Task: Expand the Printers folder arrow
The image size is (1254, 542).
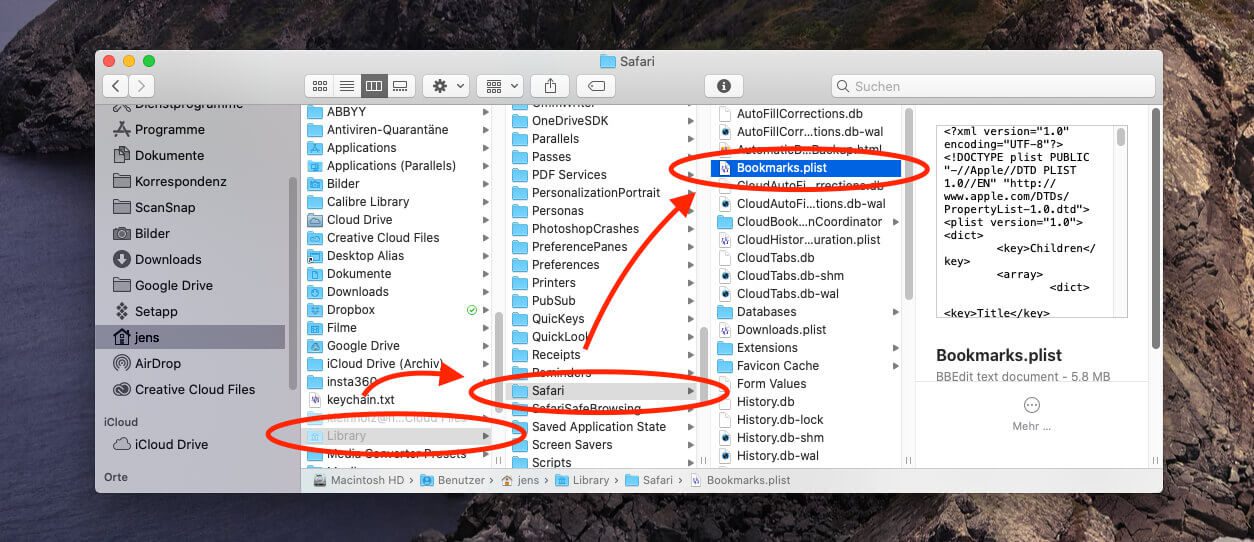Action: pyautogui.click(x=691, y=283)
